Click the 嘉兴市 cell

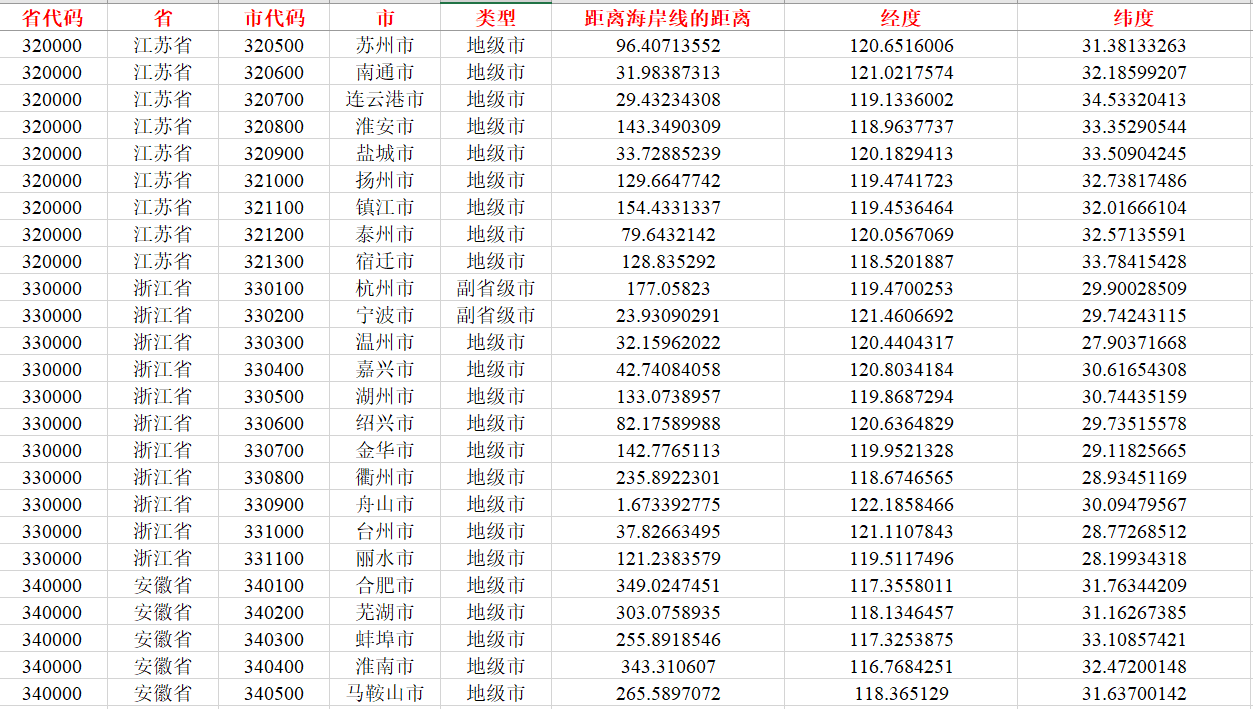(x=385, y=369)
